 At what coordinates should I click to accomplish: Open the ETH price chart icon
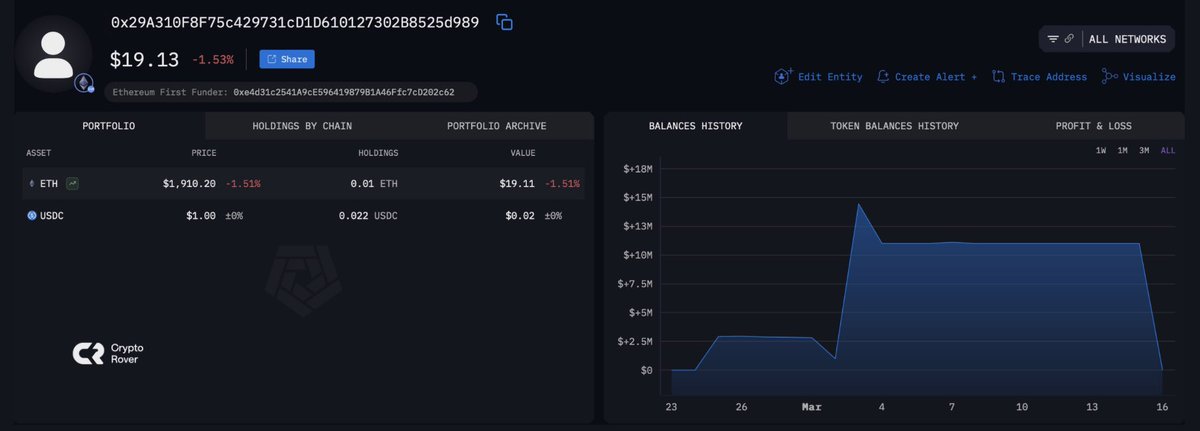tap(73, 184)
